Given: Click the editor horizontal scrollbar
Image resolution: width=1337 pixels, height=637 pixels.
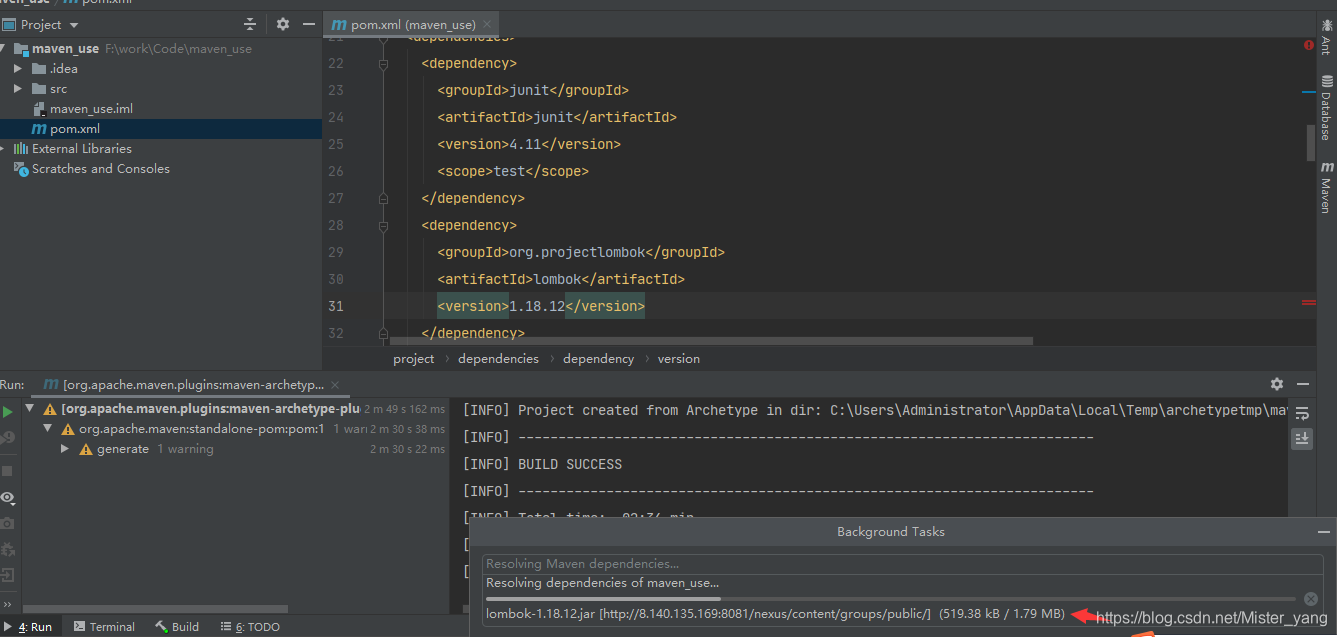Looking at the screenshot, I should (x=711, y=341).
